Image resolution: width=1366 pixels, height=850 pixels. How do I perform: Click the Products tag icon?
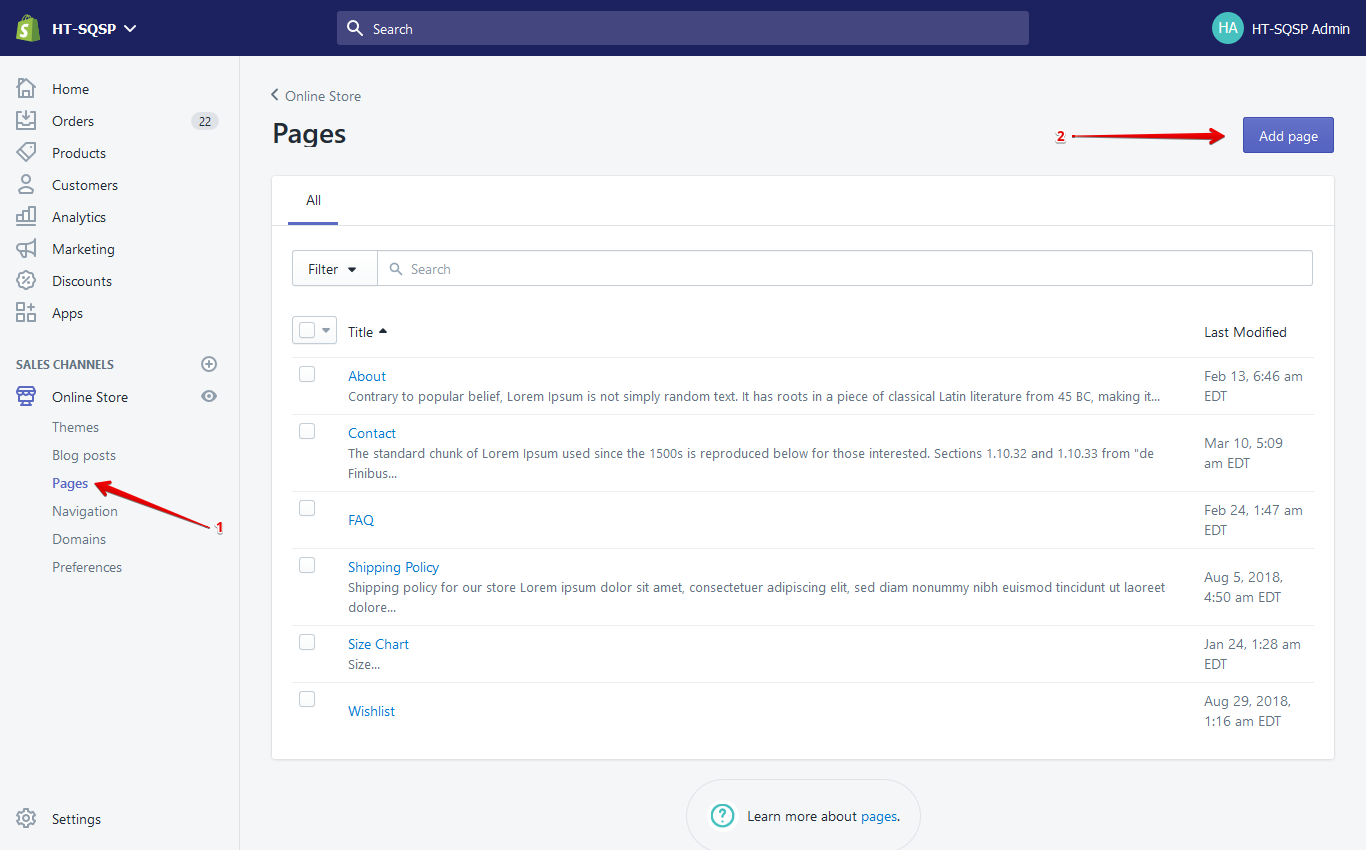(x=26, y=153)
